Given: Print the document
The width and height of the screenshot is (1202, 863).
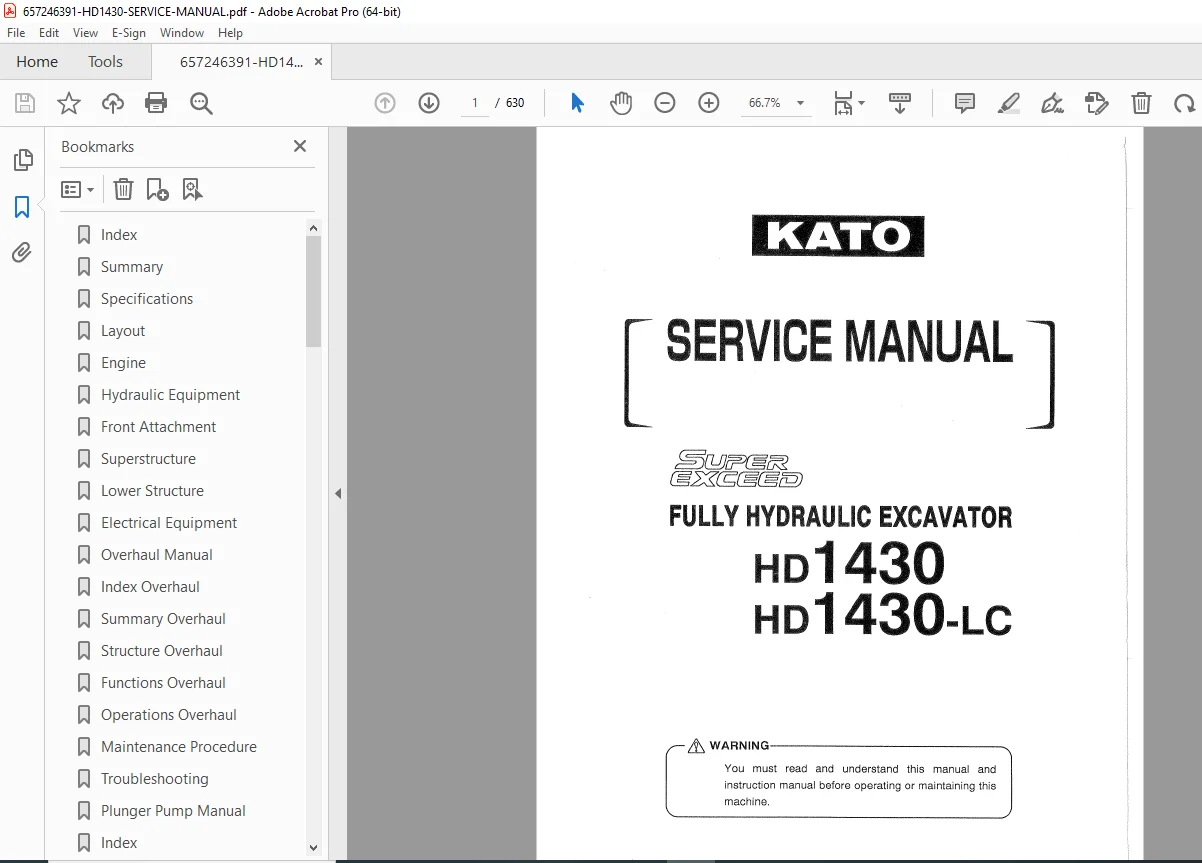Looking at the screenshot, I should point(156,103).
